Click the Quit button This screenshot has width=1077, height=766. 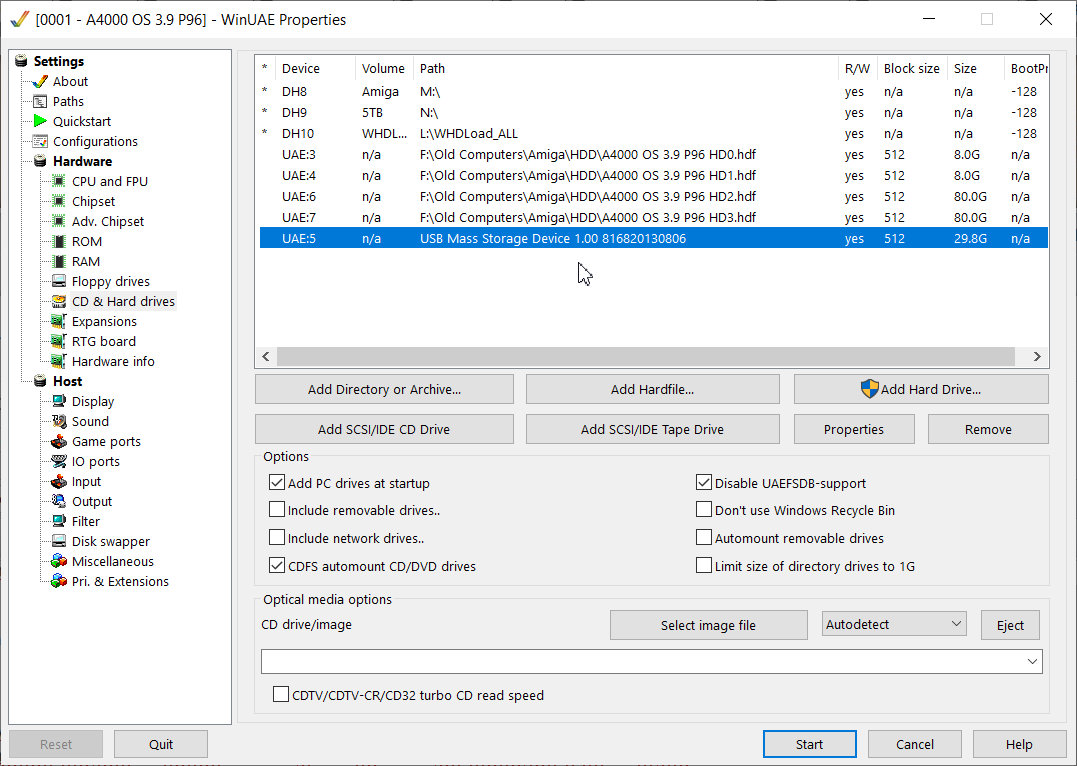(x=161, y=744)
